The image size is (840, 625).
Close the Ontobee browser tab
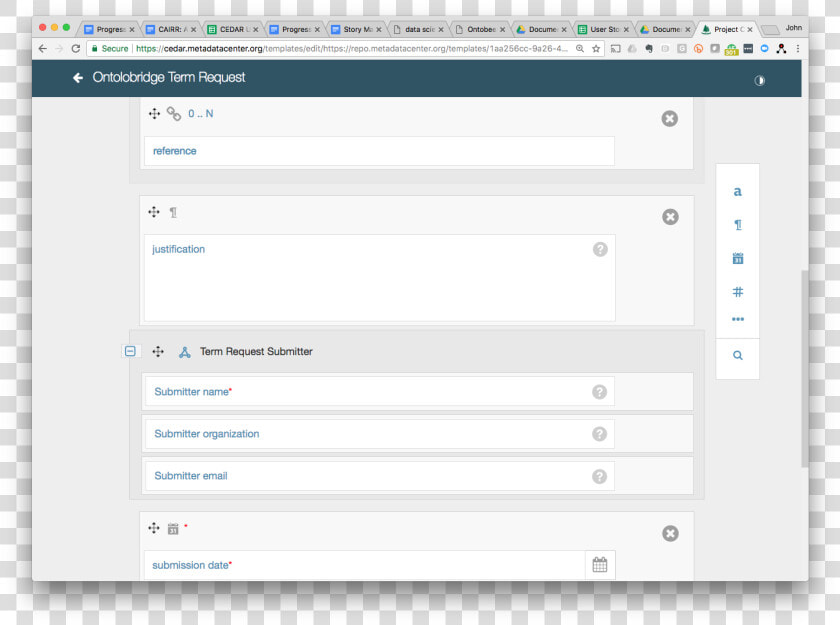click(x=502, y=30)
